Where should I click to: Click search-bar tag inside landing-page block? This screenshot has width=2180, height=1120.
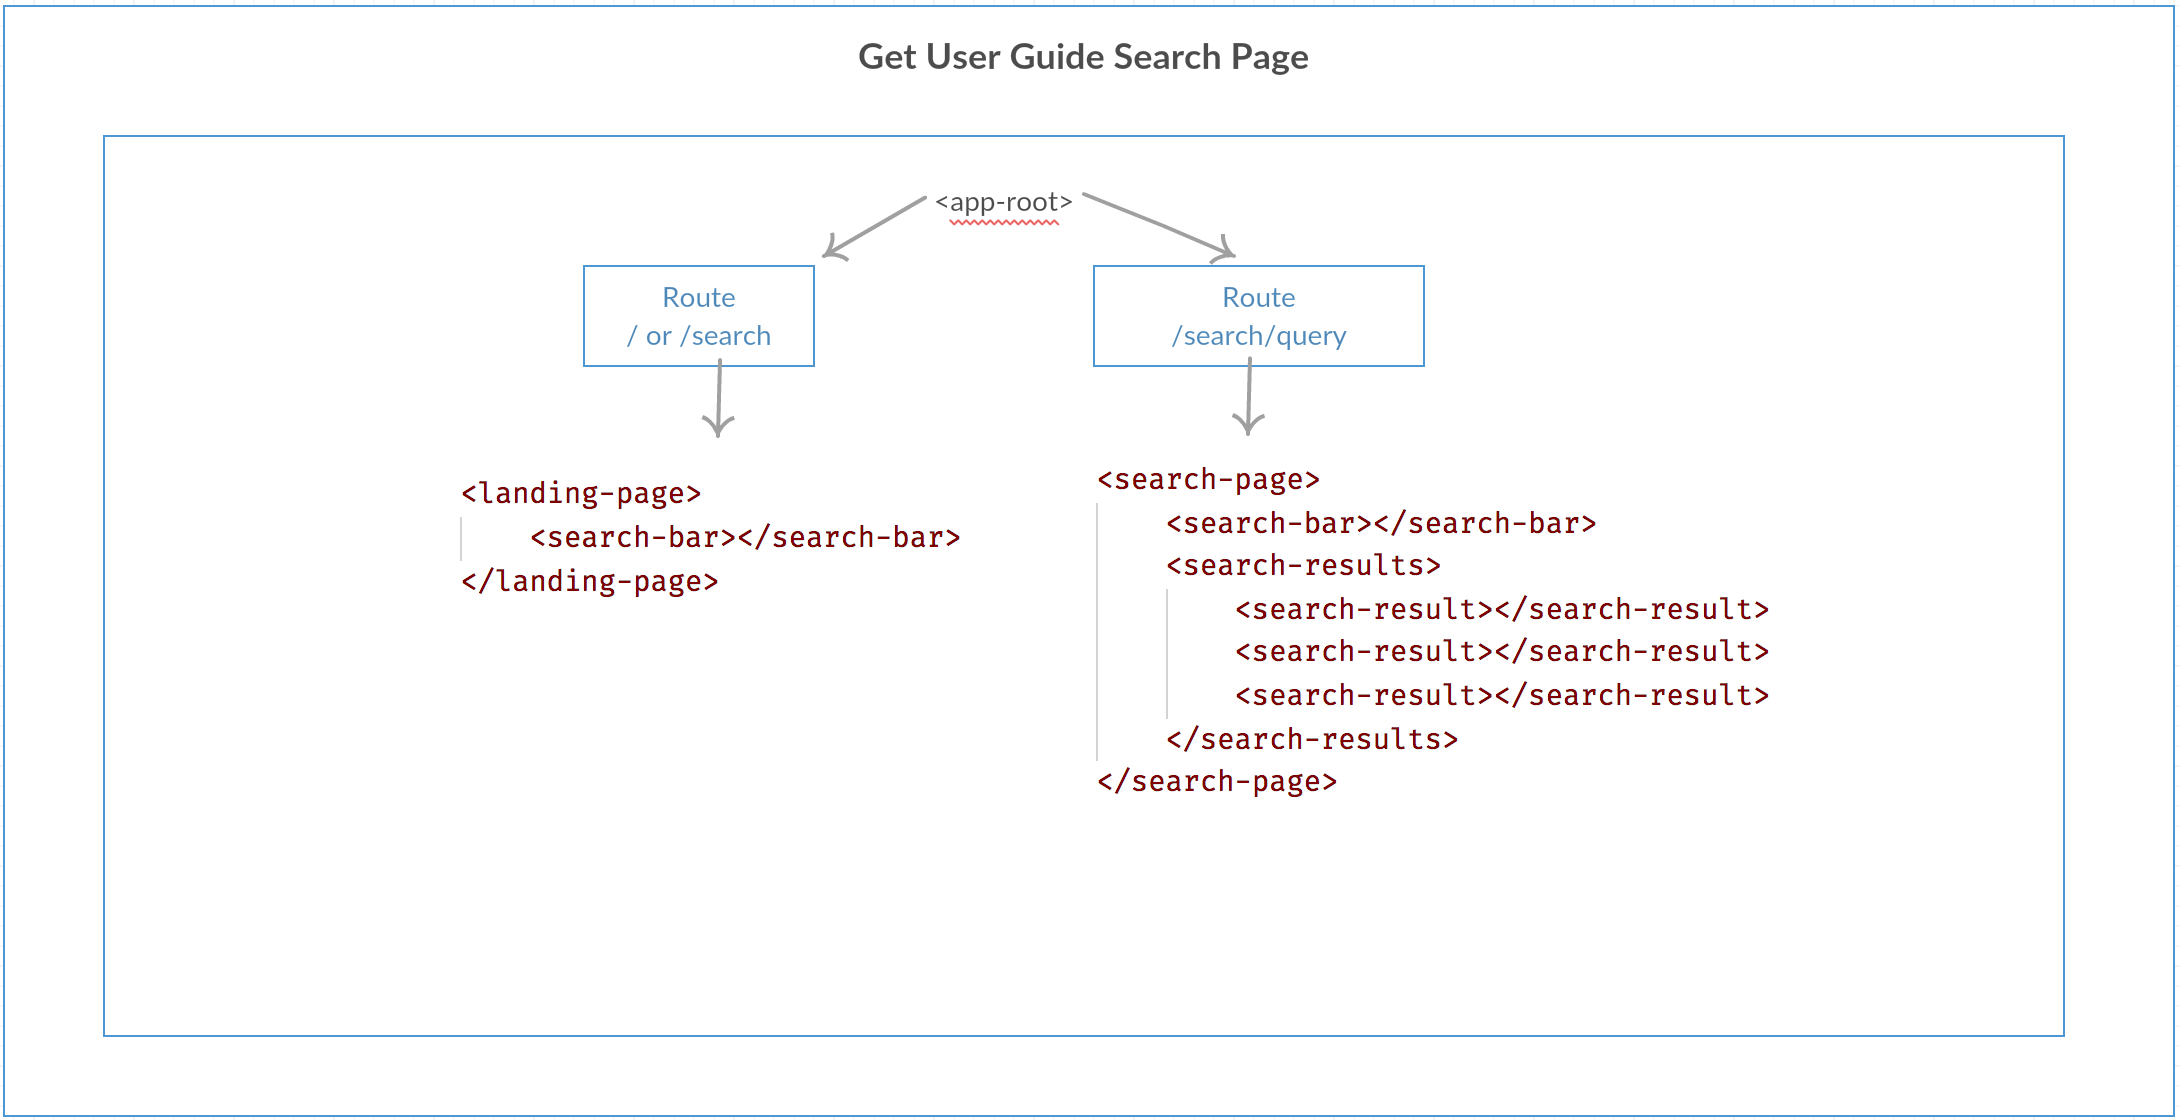pos(745,537)
